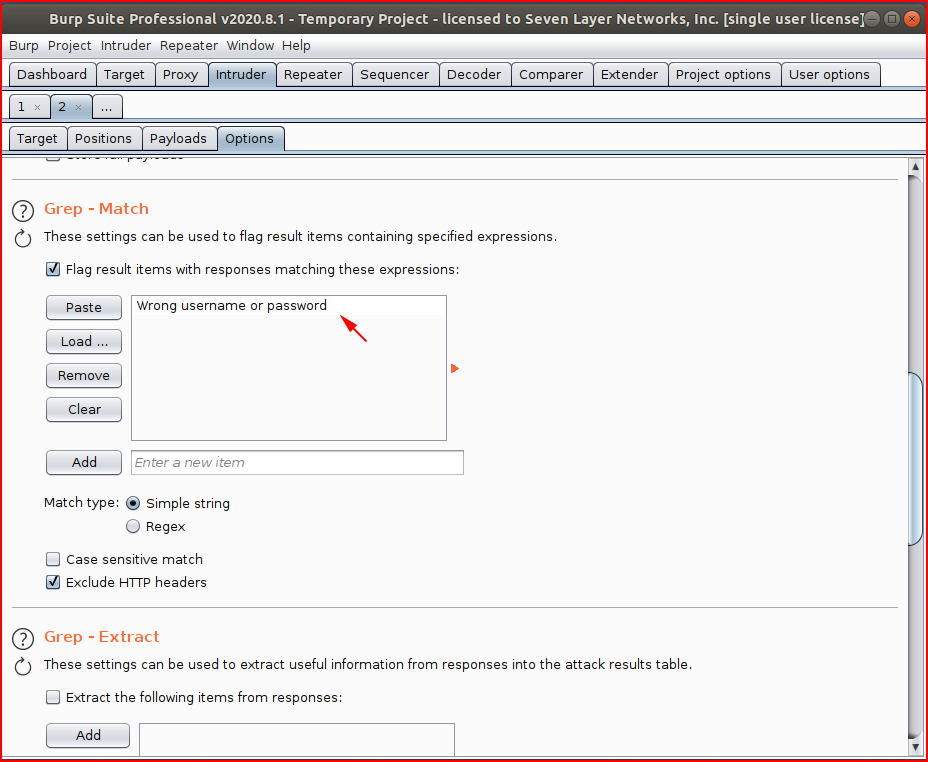Go to the Proxy tab

coord(181,75)
